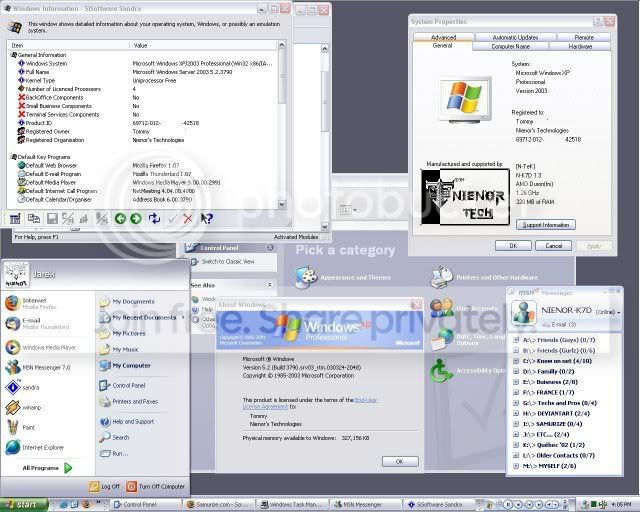Switch to Remote tab in System Properties

[x=584, y=37]
